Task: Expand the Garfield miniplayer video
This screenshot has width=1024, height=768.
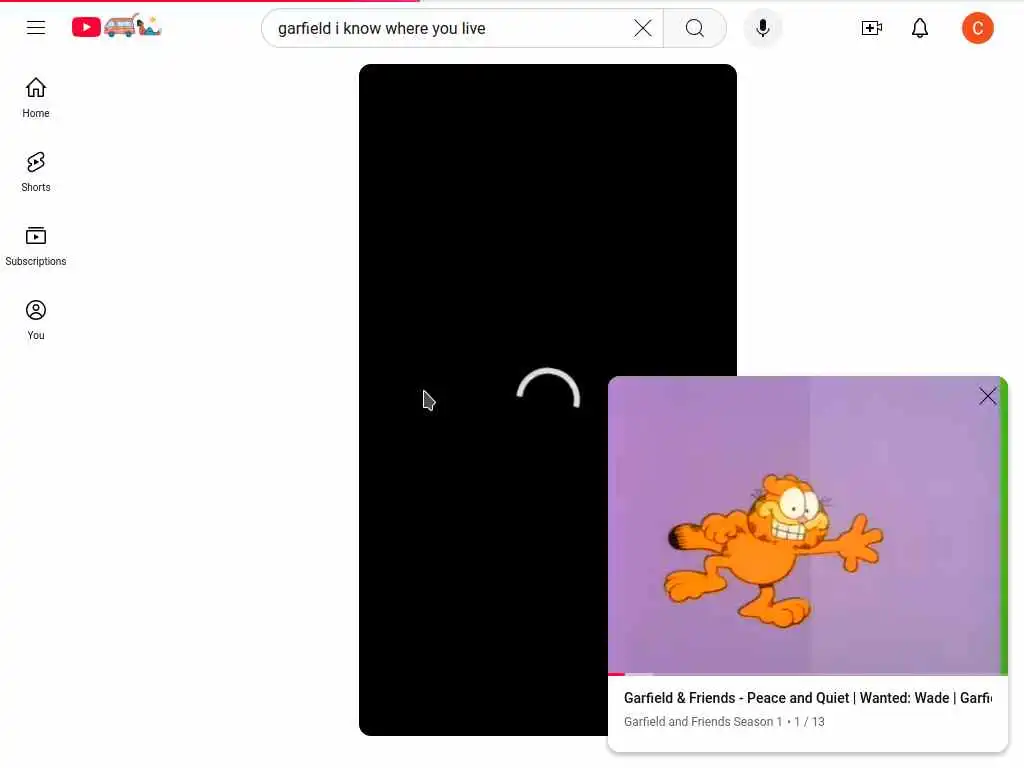Action: 807,524
